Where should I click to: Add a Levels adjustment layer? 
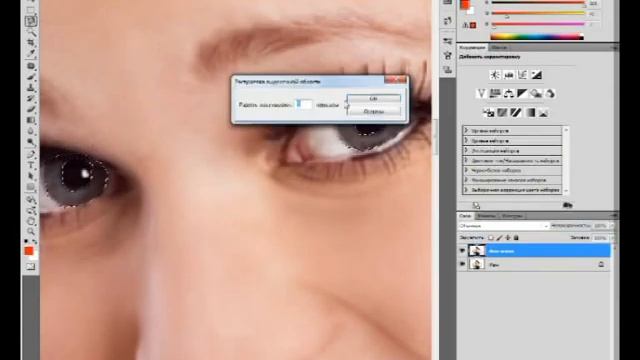[509, 75]
